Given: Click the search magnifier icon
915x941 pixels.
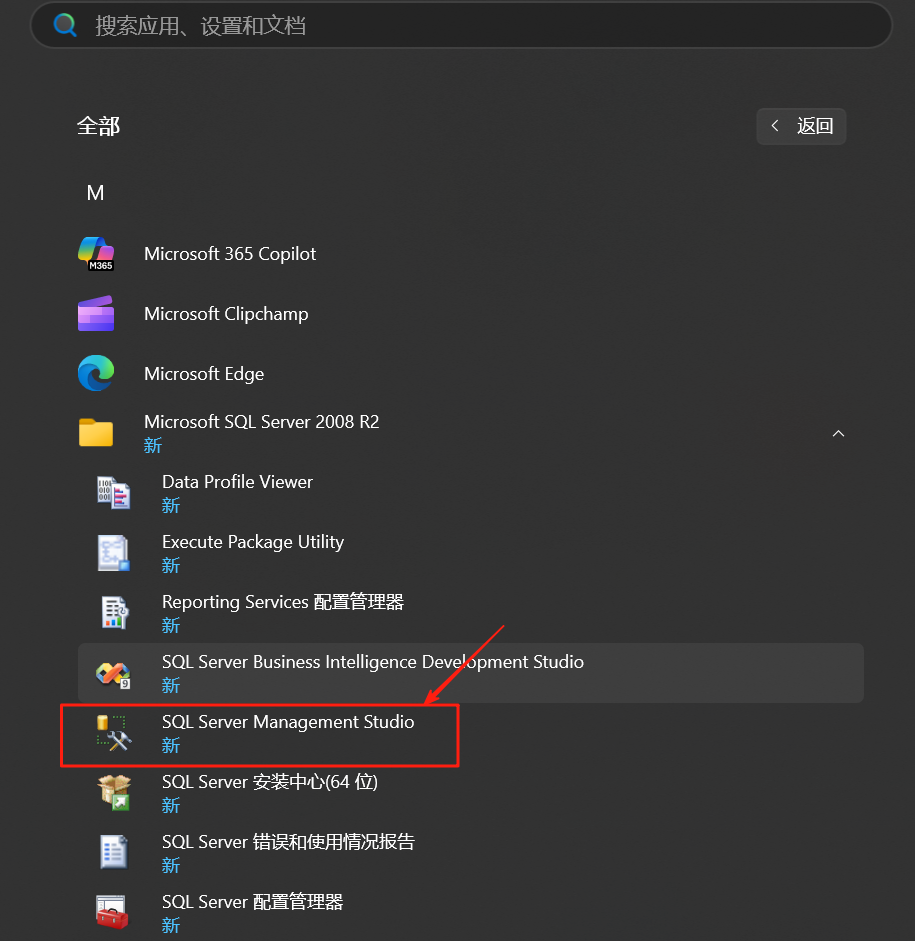Looking at the screenshot, I should click(65, 25).
